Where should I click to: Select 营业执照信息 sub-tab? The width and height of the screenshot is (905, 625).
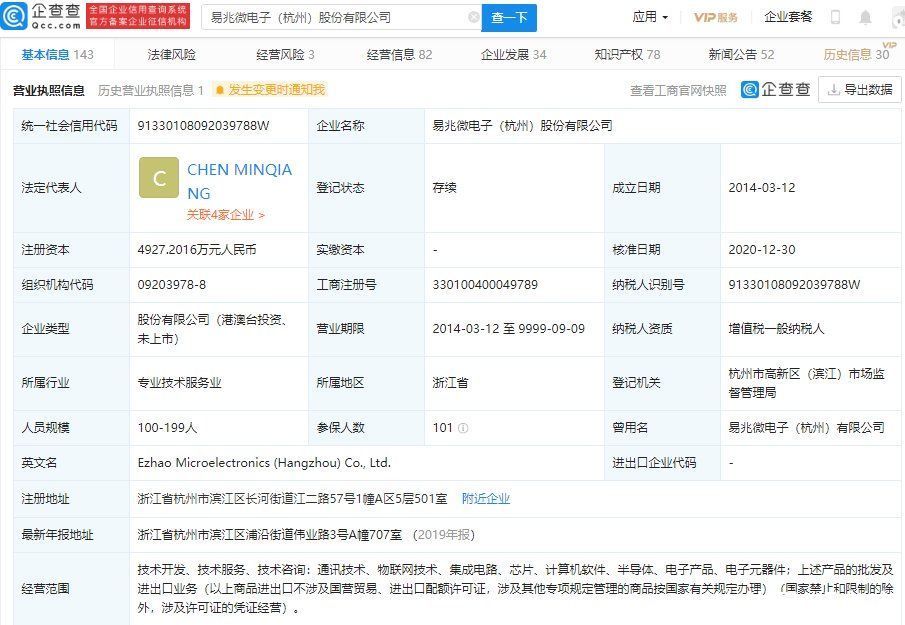tap(48, 91)
